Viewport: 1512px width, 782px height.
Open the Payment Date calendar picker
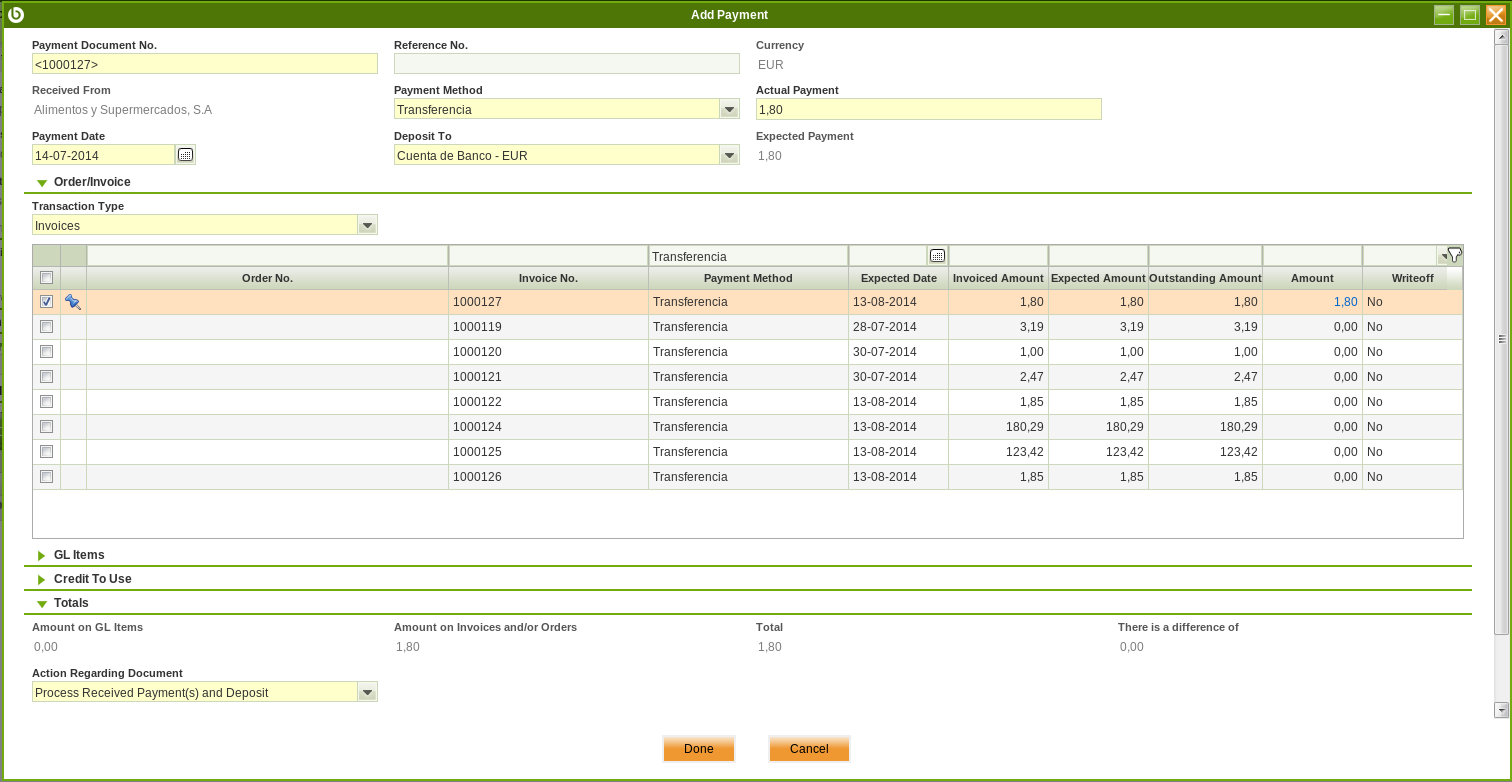(x=185, y=155)
